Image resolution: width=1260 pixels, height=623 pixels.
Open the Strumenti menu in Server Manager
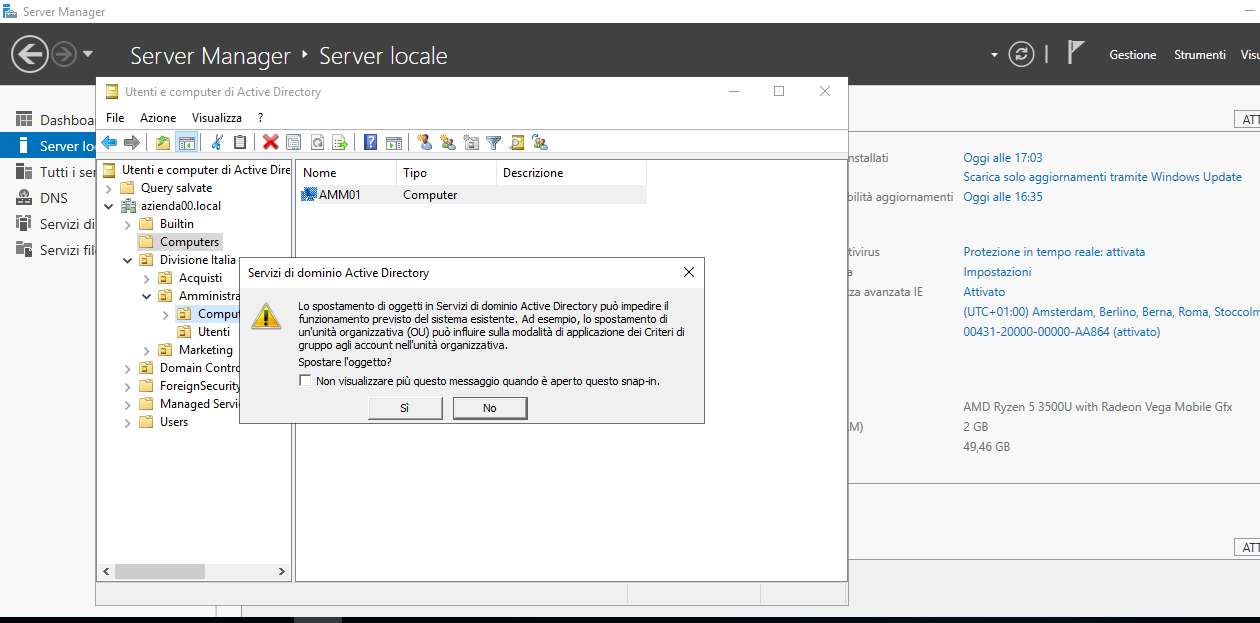click(x=1200, y=55)
